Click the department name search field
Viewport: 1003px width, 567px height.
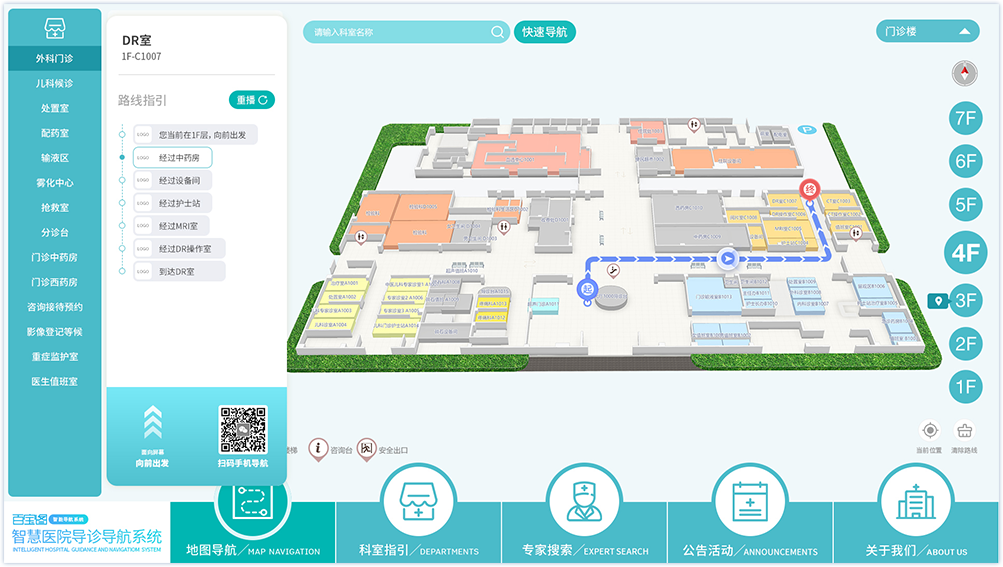pyautogui.click(x=400, y=32)
